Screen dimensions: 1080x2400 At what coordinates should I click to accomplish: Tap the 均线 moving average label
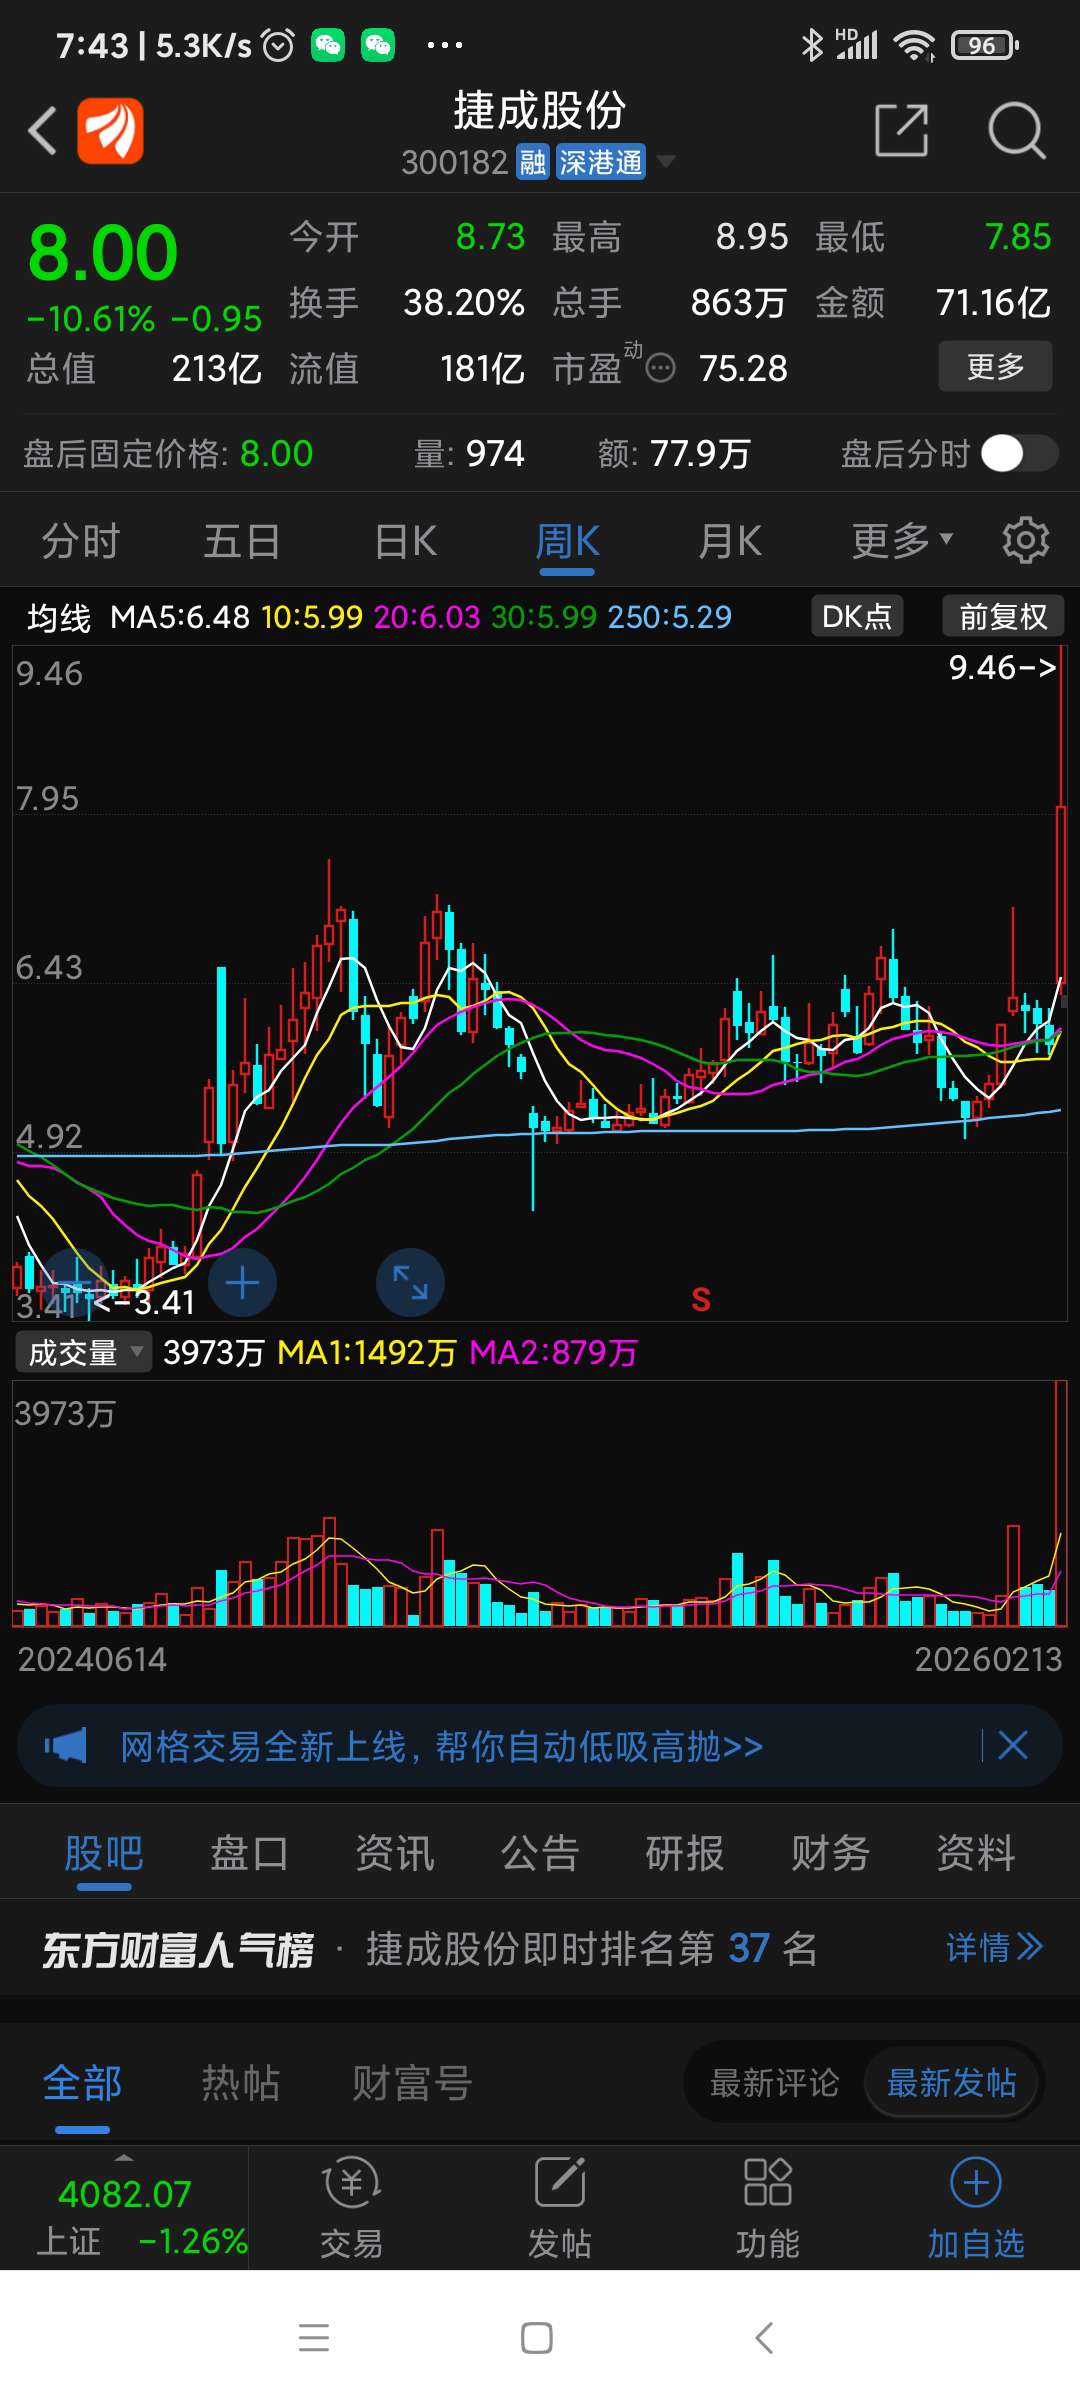58,617
